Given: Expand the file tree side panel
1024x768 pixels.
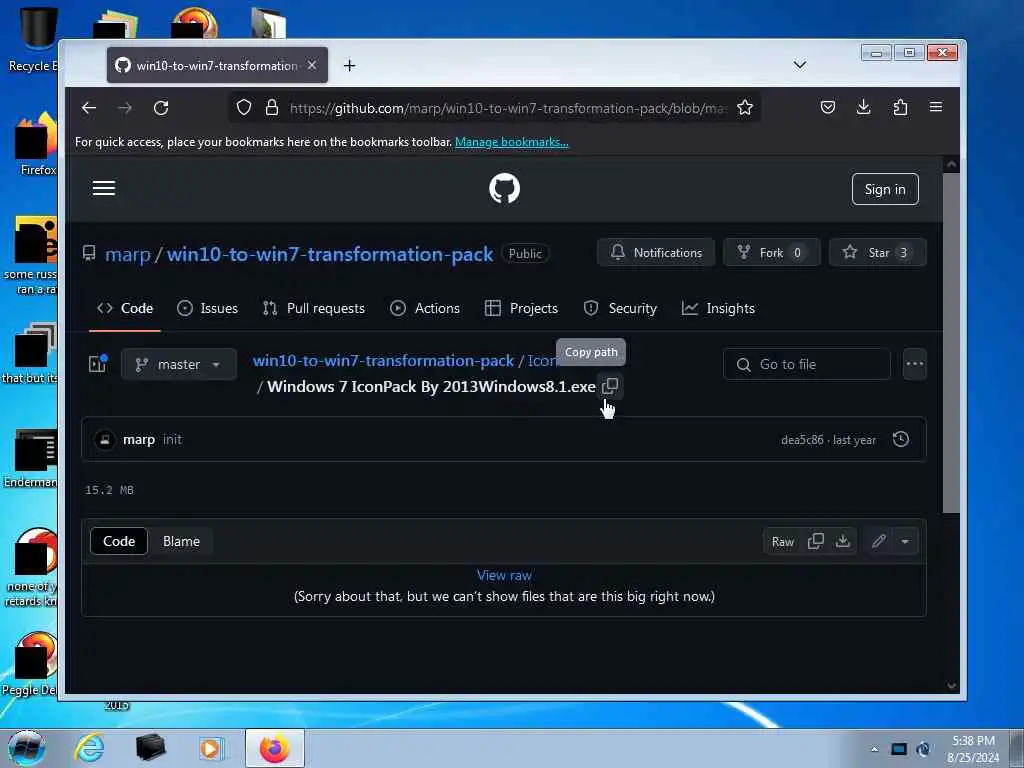Looking at the screenshot, I should click(x=97, y=364).
